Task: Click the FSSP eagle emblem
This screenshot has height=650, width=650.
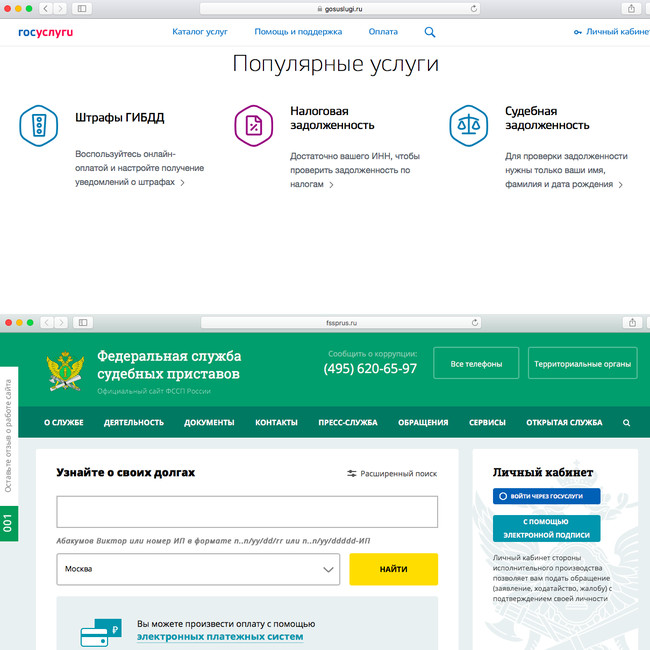Action: pyautogui.click(x=65, y=371)
